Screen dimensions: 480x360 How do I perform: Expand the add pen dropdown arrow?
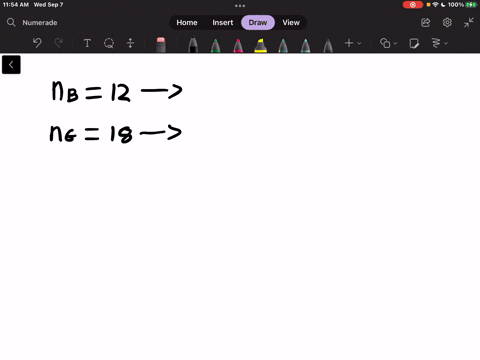pos(359,43)
